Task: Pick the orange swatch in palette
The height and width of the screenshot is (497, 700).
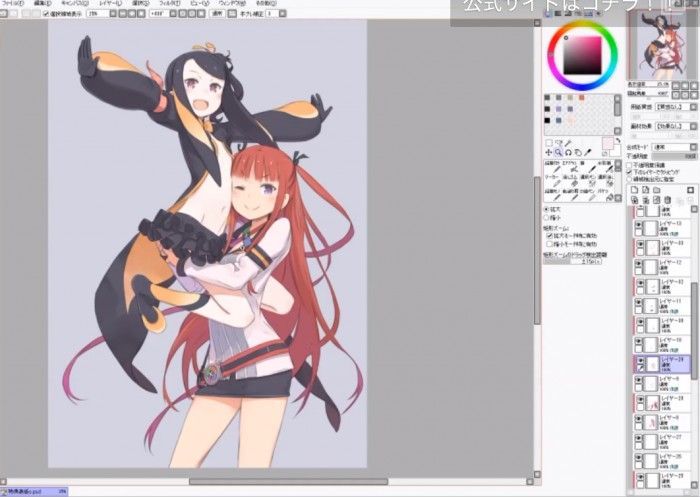Action: pyautogui.click(x=582, y=98)
